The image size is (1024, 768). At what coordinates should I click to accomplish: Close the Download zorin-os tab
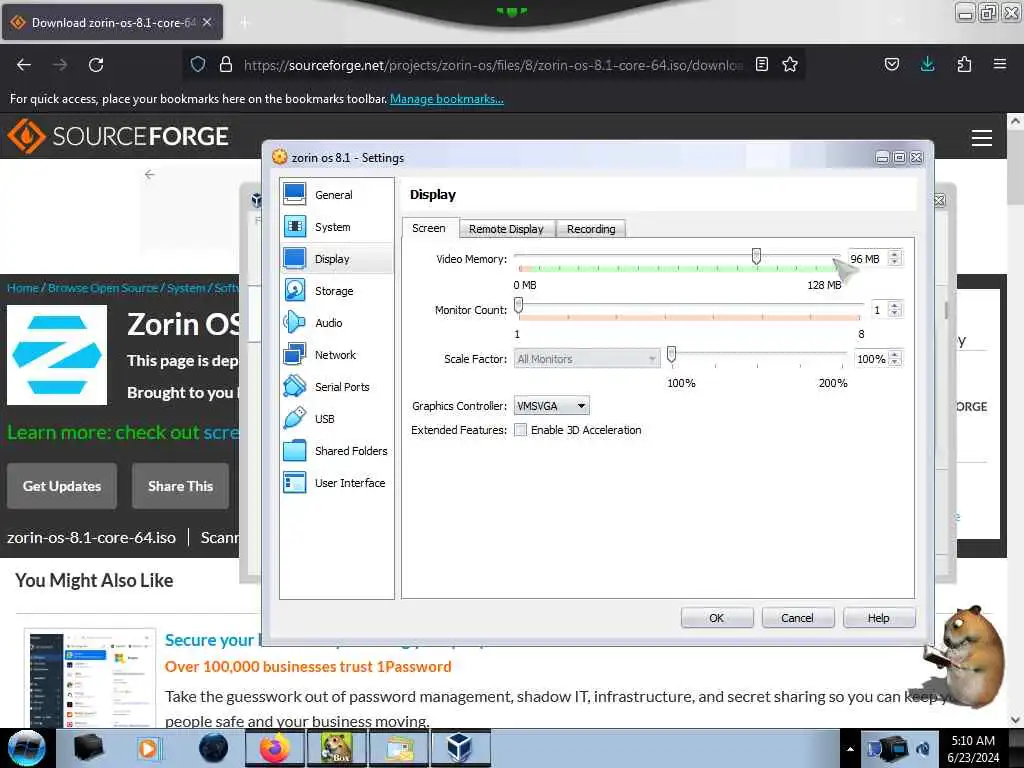(207, 22)
